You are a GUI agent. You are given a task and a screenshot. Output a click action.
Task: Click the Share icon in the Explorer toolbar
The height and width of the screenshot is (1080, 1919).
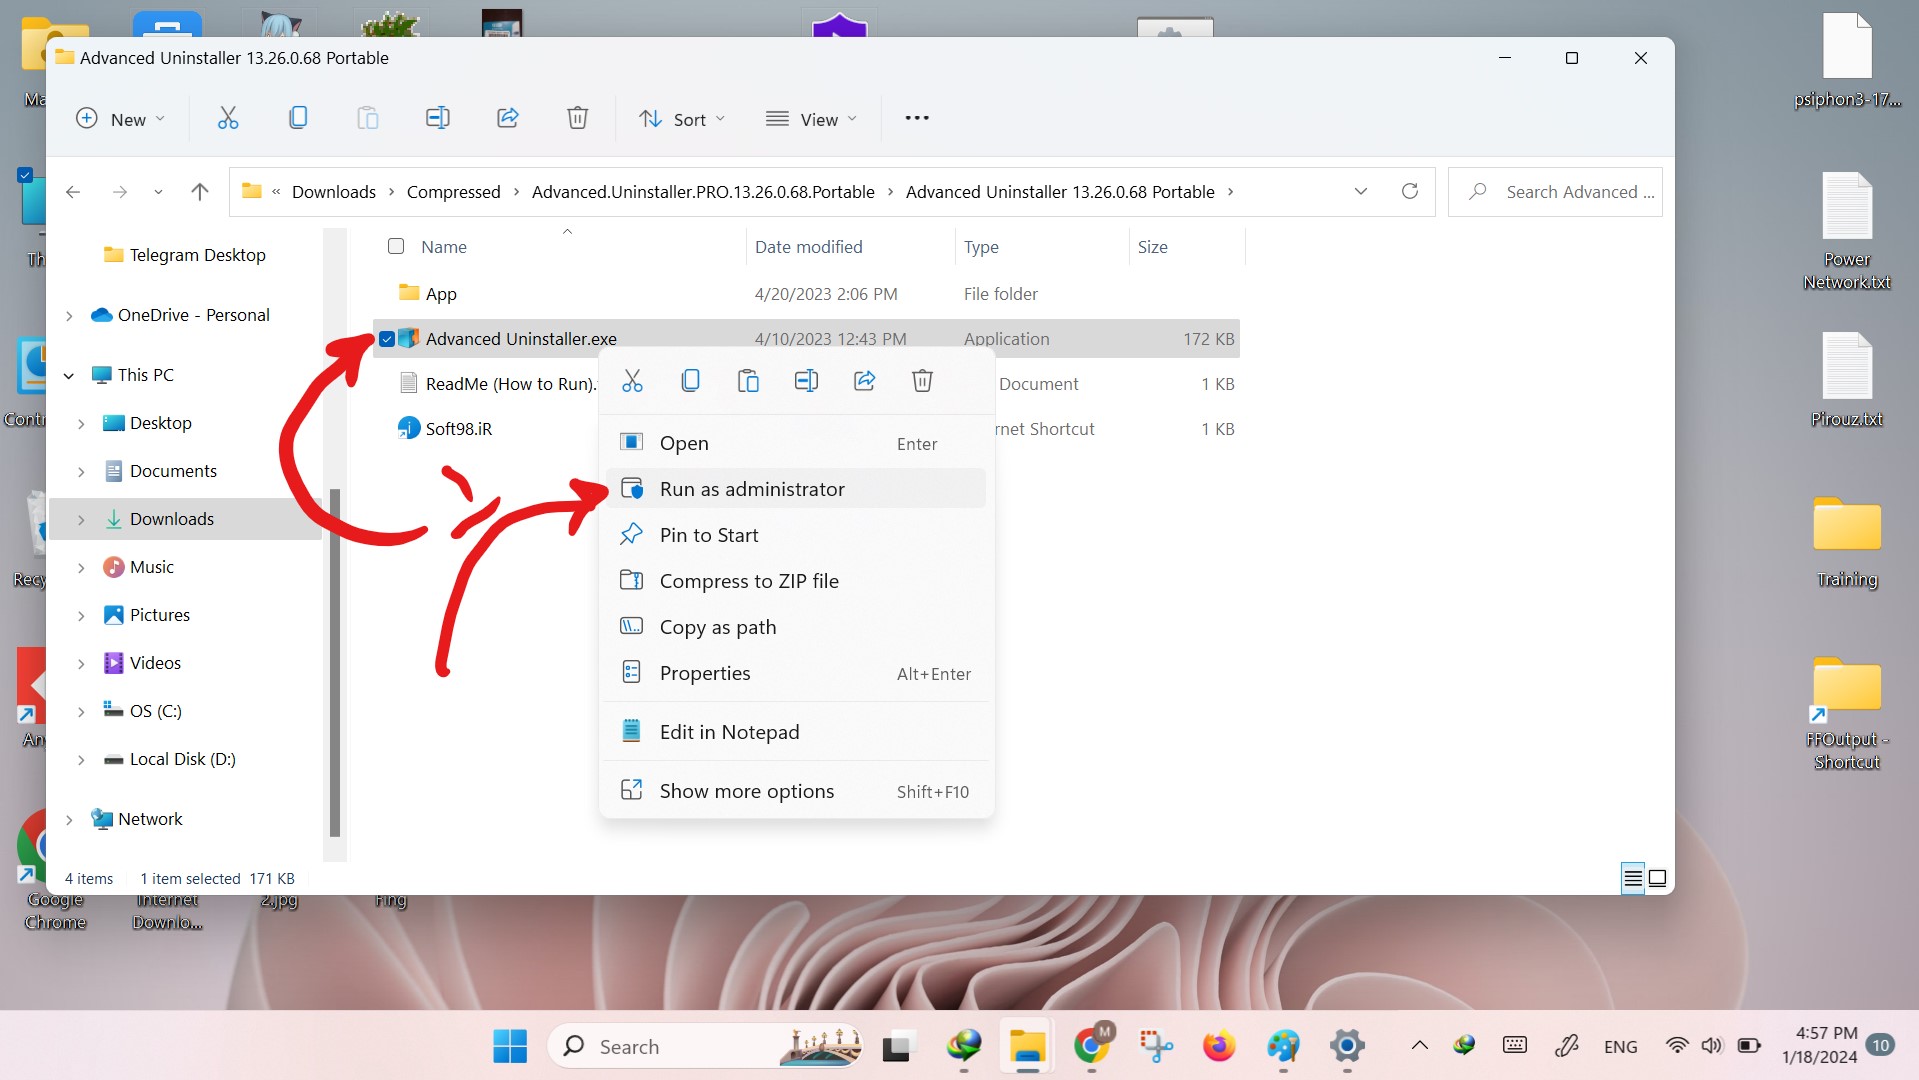508,119
